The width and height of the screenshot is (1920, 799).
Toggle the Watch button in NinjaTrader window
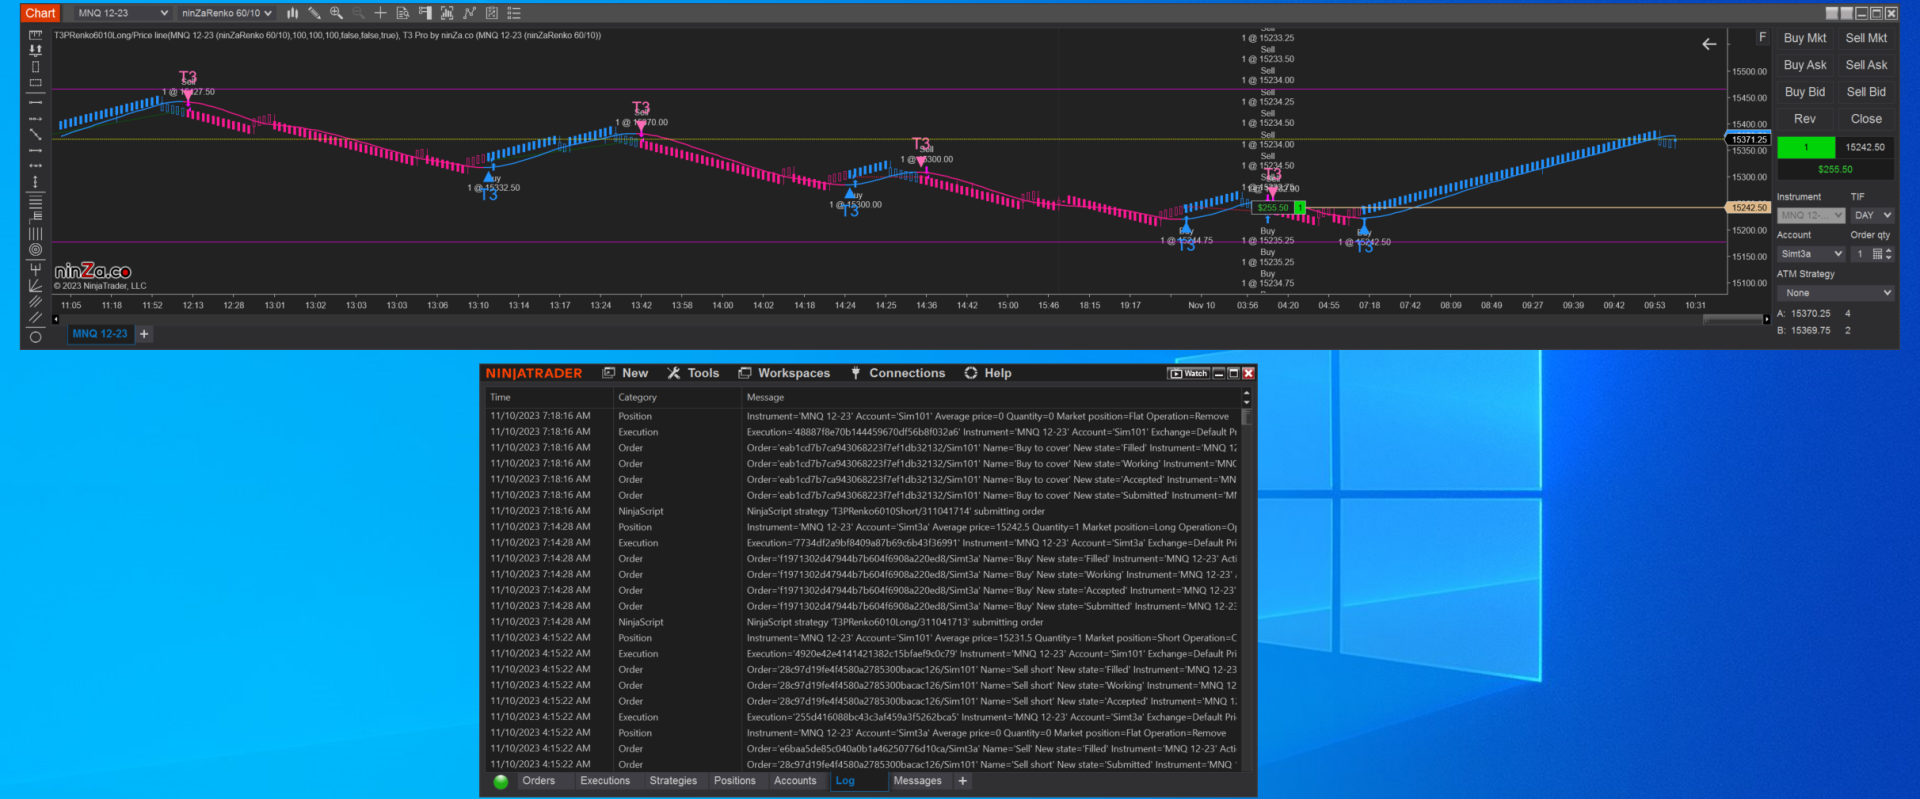(1189, 373)
